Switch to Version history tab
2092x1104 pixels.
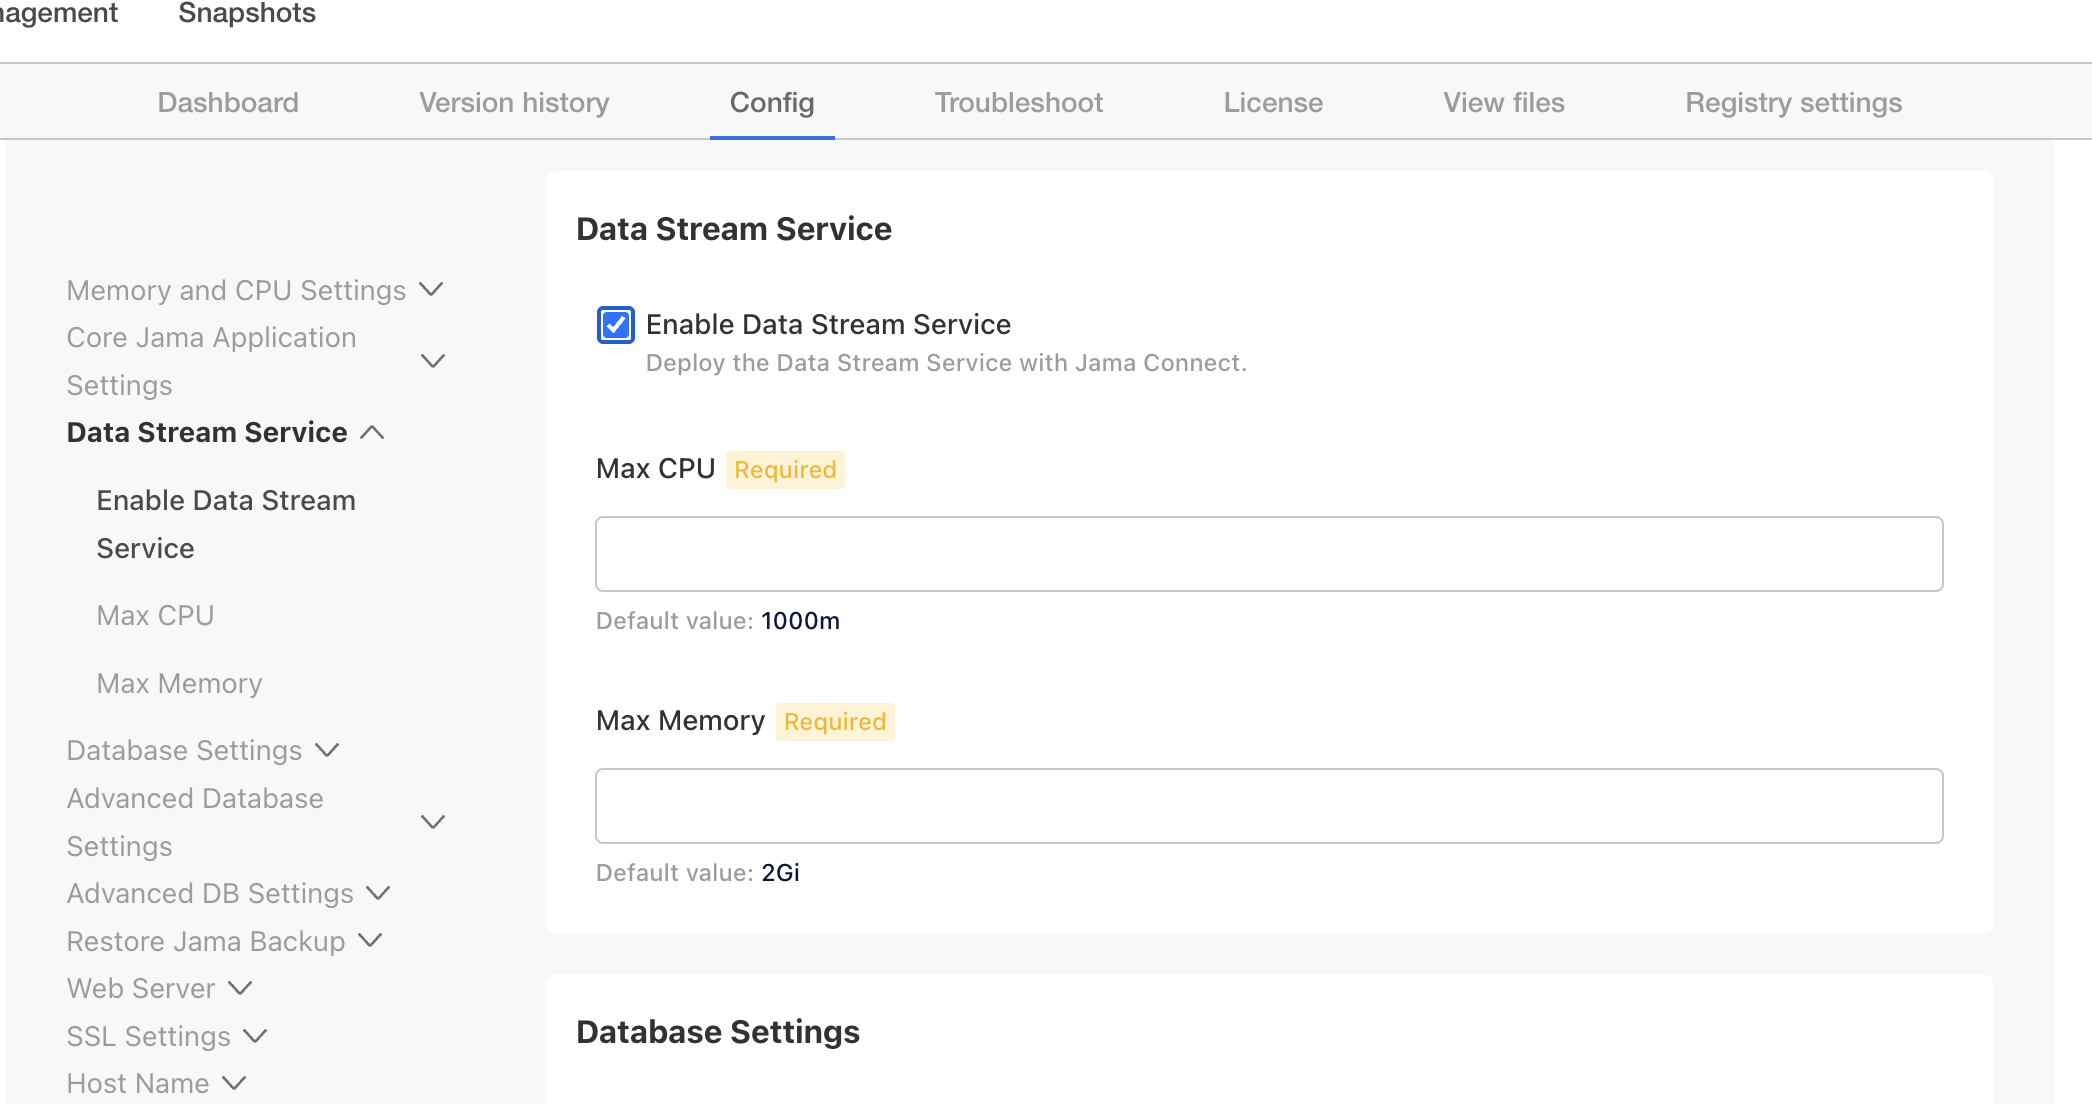pos(514,102)
